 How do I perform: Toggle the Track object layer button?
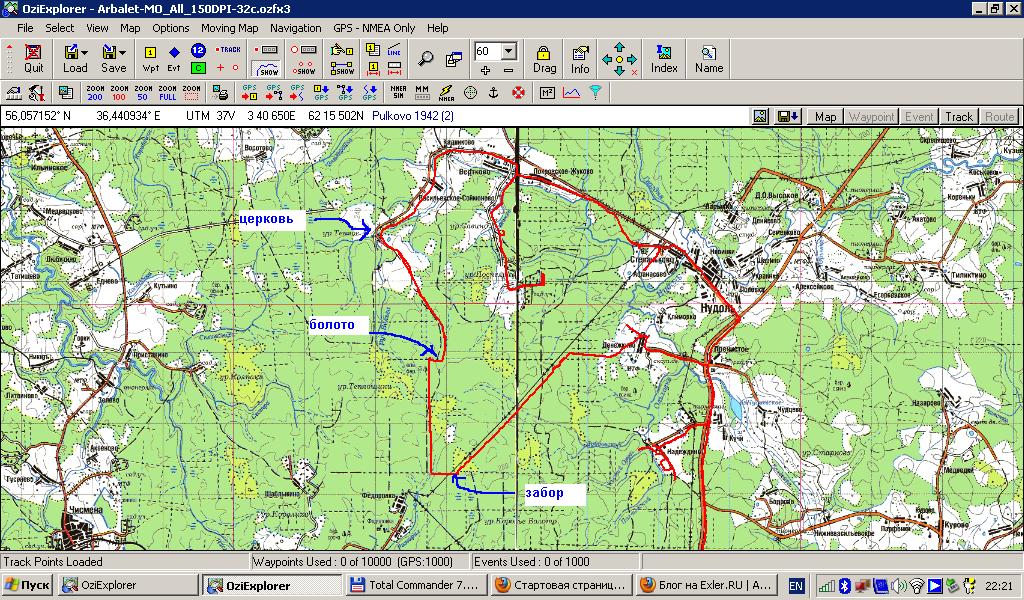[x=959, y=117]
